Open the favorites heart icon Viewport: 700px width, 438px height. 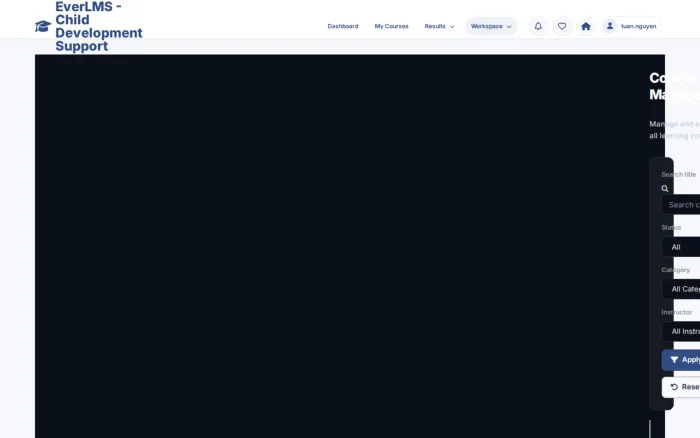pyautogui.click(x=562, y=26)
